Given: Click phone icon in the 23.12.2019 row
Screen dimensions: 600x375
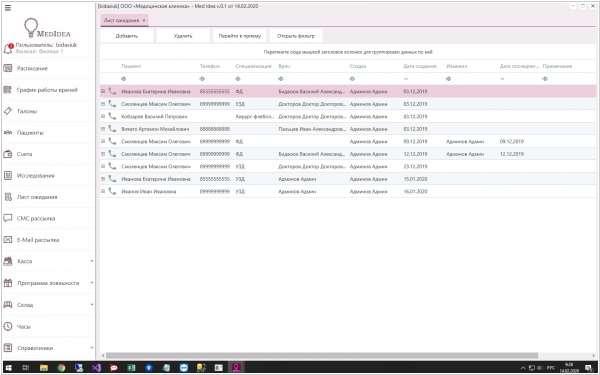Looking at the screenshot, I should [112, 166].
